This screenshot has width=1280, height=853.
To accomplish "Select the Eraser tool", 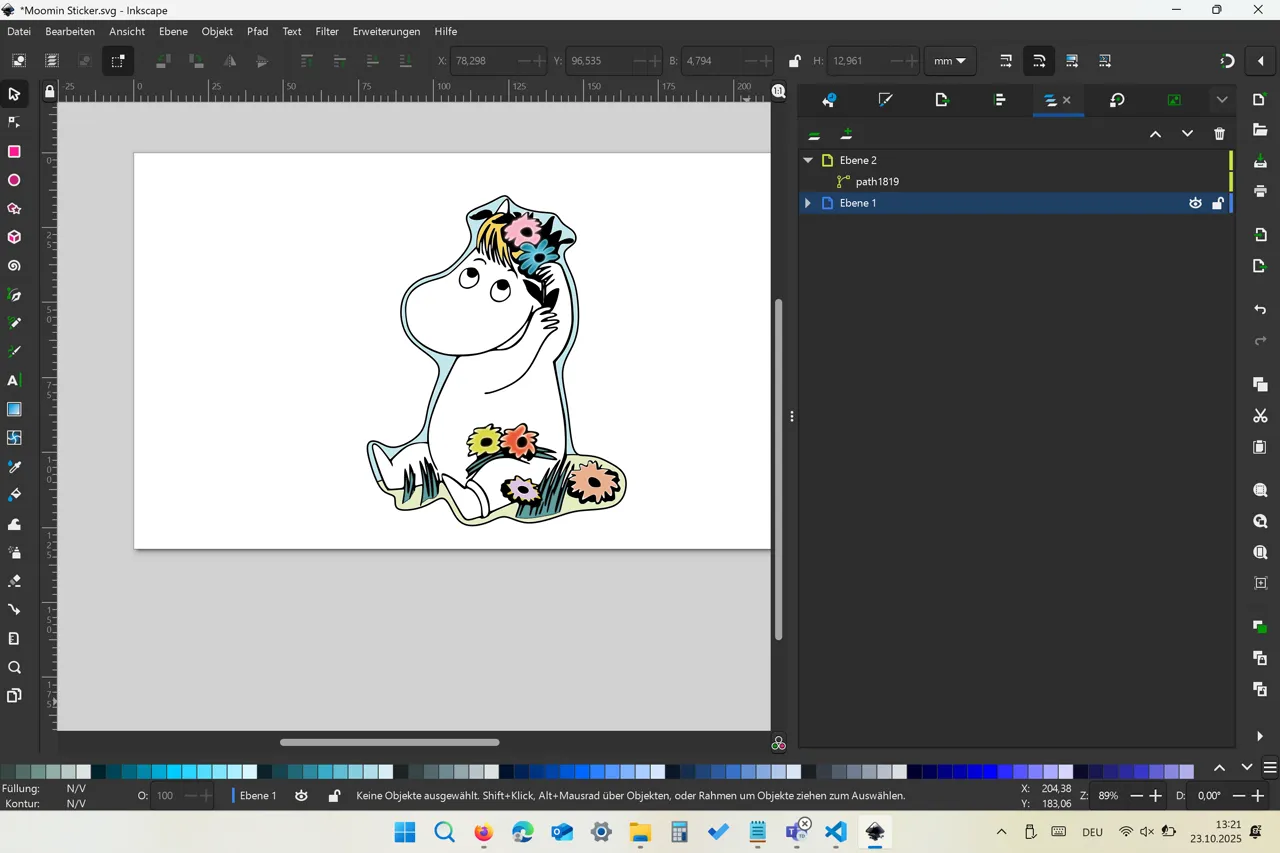I will [14, 581].
